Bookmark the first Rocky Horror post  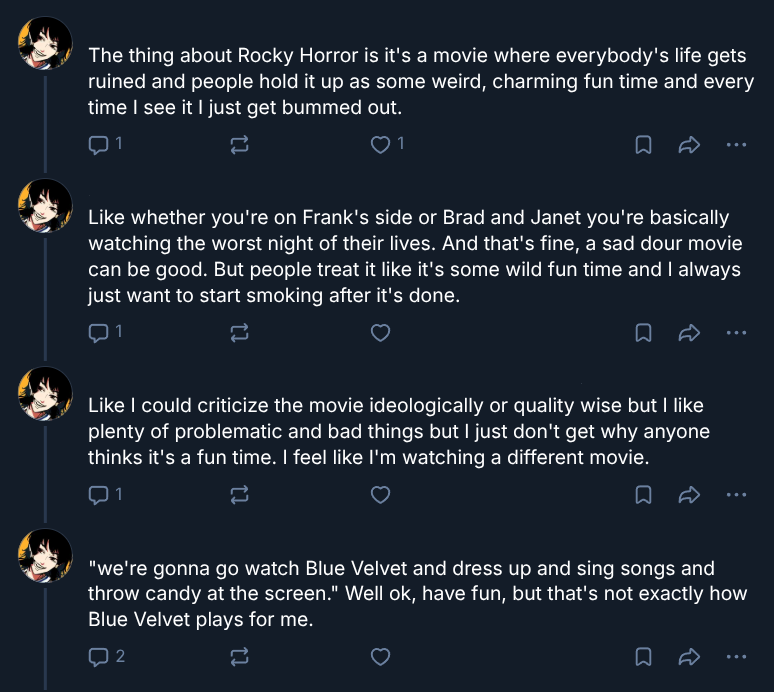pos(643,145)
